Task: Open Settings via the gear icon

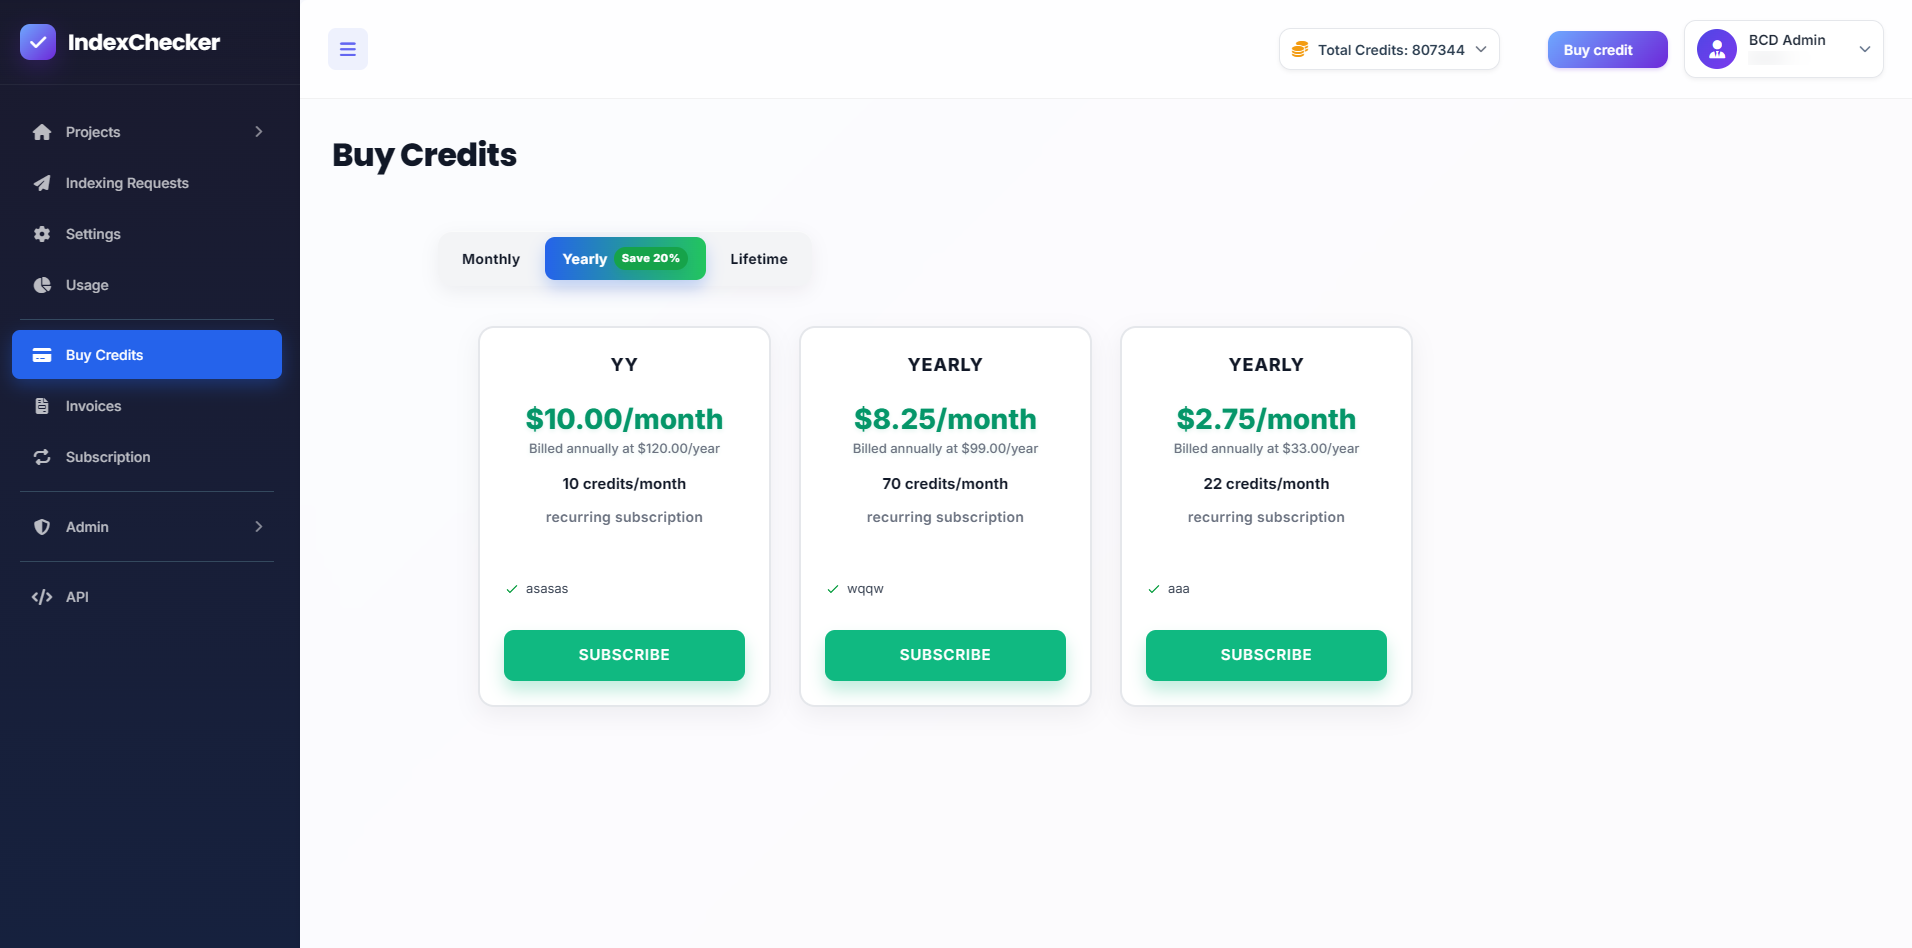Action: (42, 234)
